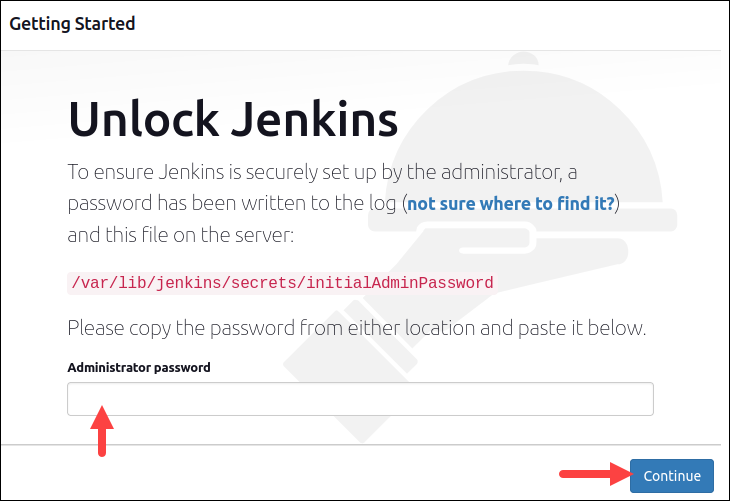Image resolution: width=730 pixels, height=501 pixels.
Task: Click "password has been written to the log" text
Action: pos(233,203)
